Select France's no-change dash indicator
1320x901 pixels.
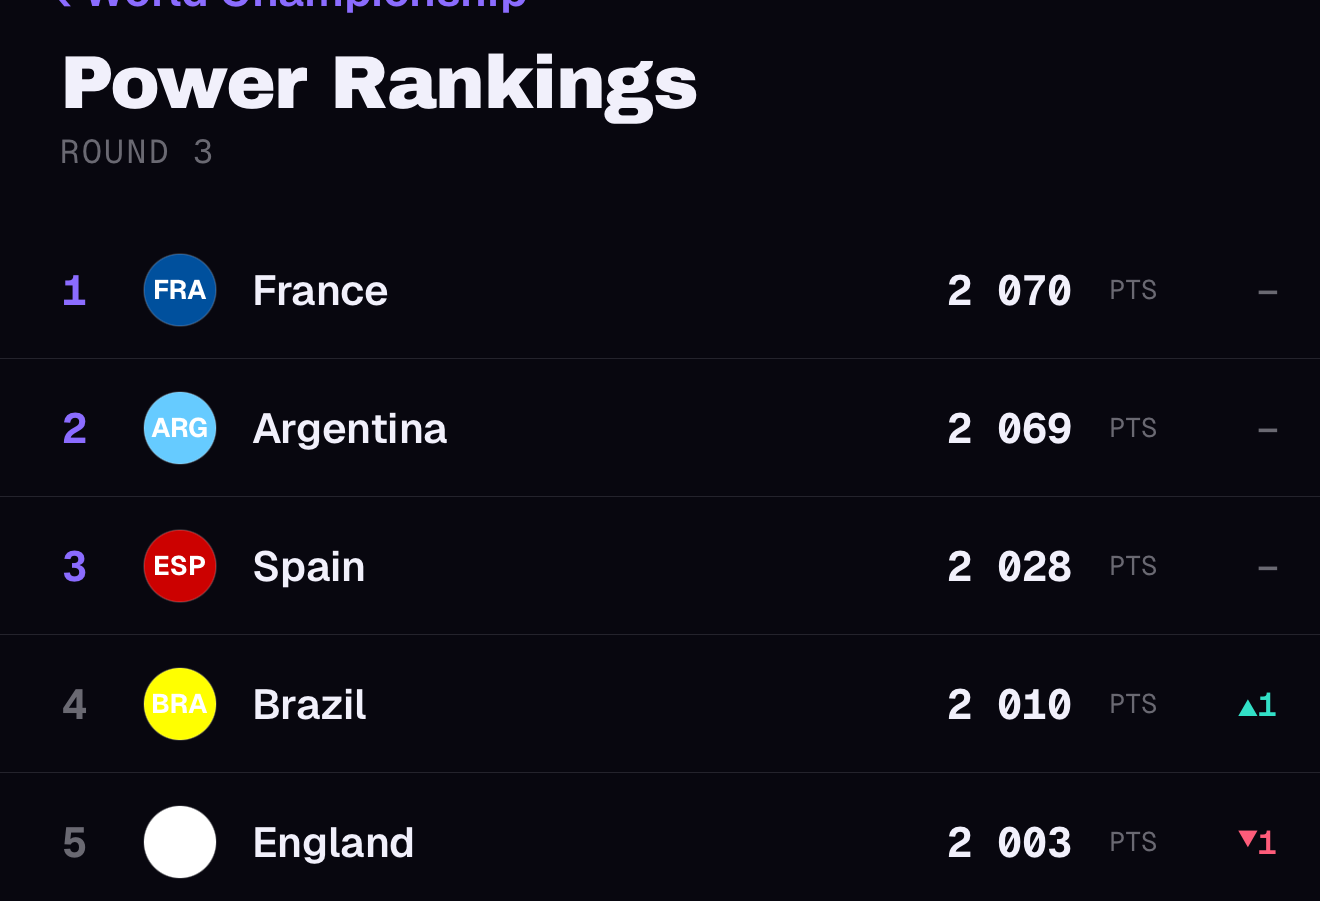click(1267, 292)
